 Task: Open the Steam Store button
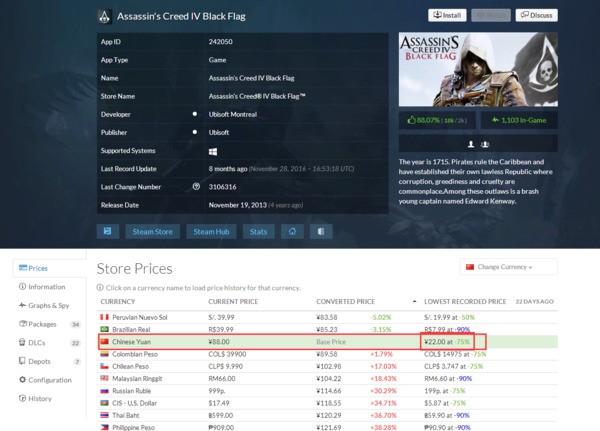(x=152, y=232)
